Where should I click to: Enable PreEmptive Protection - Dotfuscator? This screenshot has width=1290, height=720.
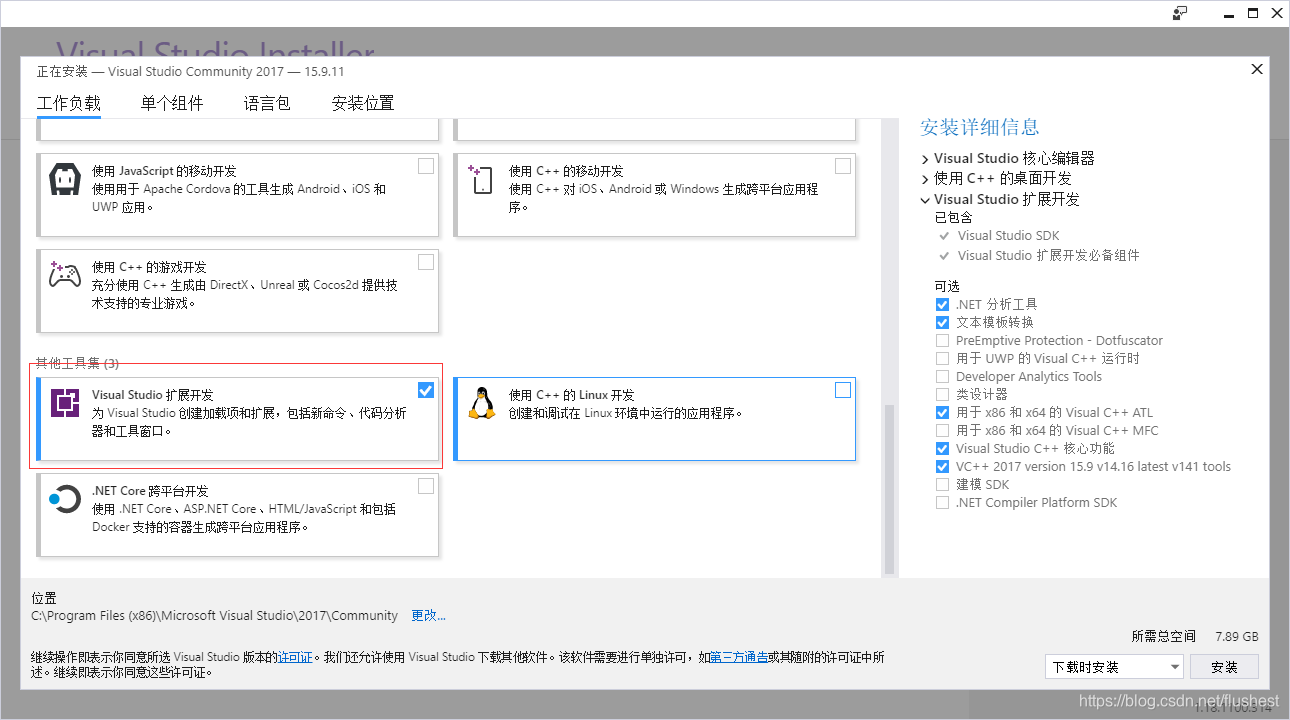[x=942, y=340]
